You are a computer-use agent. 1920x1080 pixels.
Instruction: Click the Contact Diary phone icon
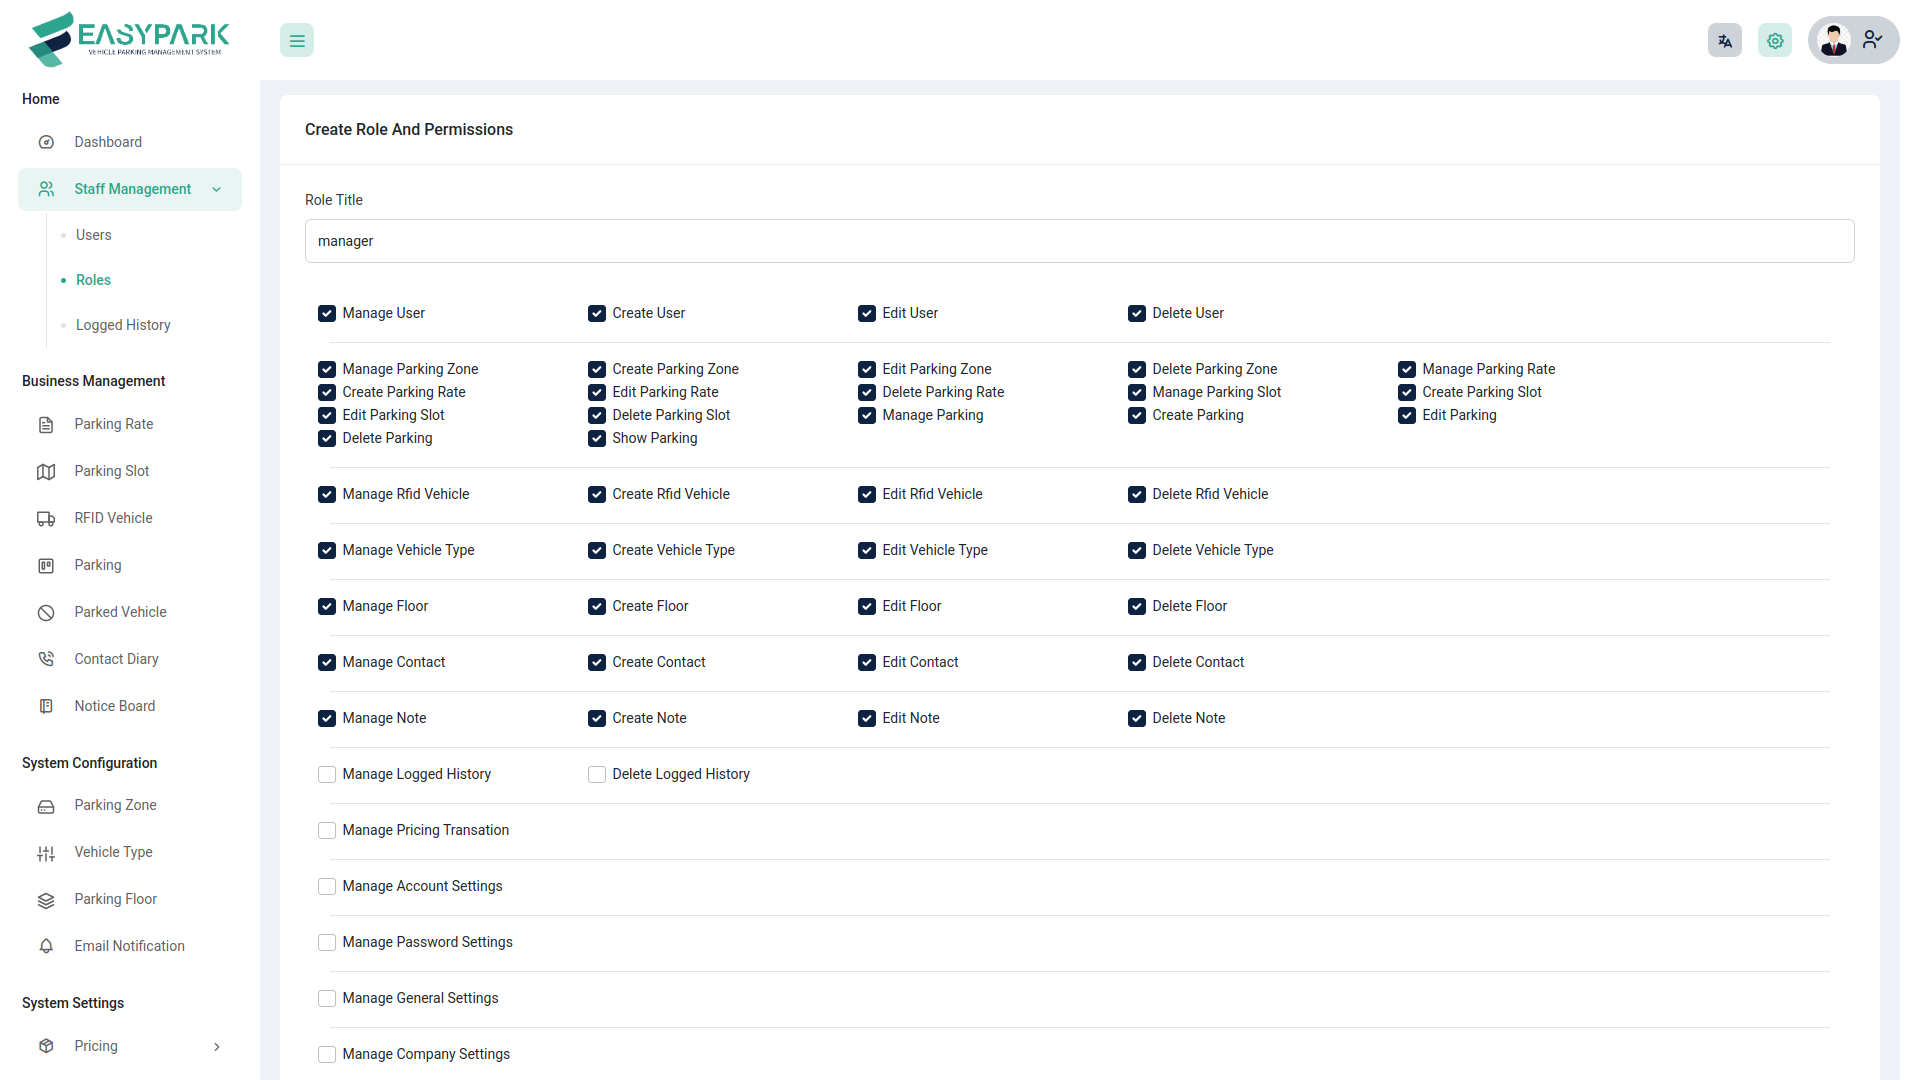(x=46, y=659)
